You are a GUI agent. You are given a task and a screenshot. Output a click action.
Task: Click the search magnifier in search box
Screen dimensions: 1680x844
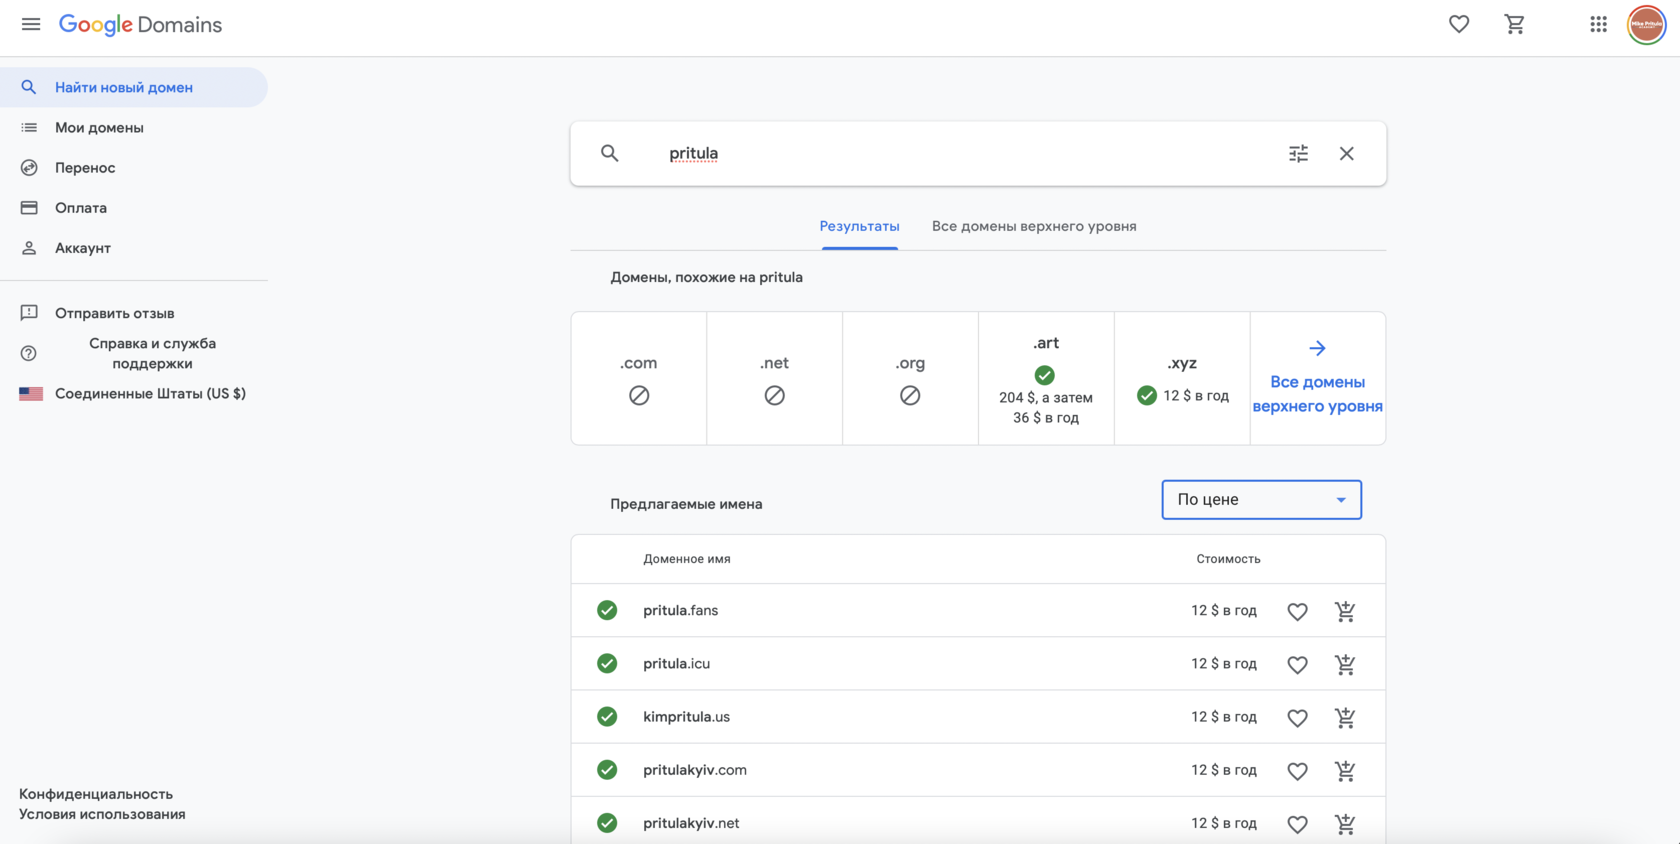[x=609, y=153]
